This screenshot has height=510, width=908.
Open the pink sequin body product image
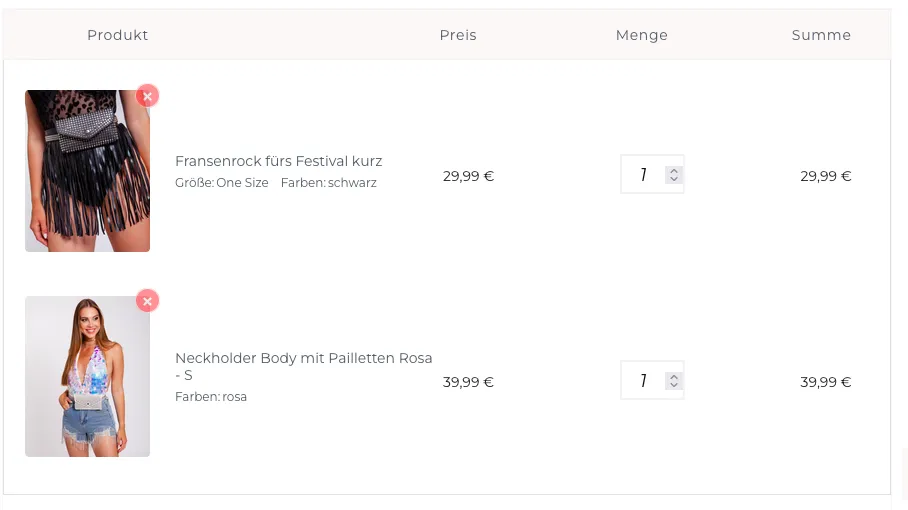click(x=87, y=376)
